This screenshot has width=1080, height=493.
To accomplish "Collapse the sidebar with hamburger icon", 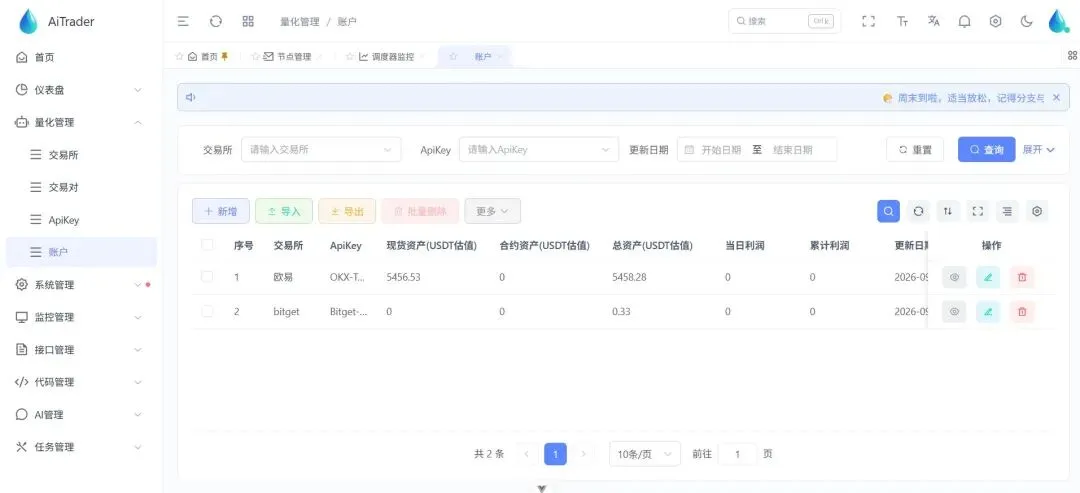I will (183, 21).
